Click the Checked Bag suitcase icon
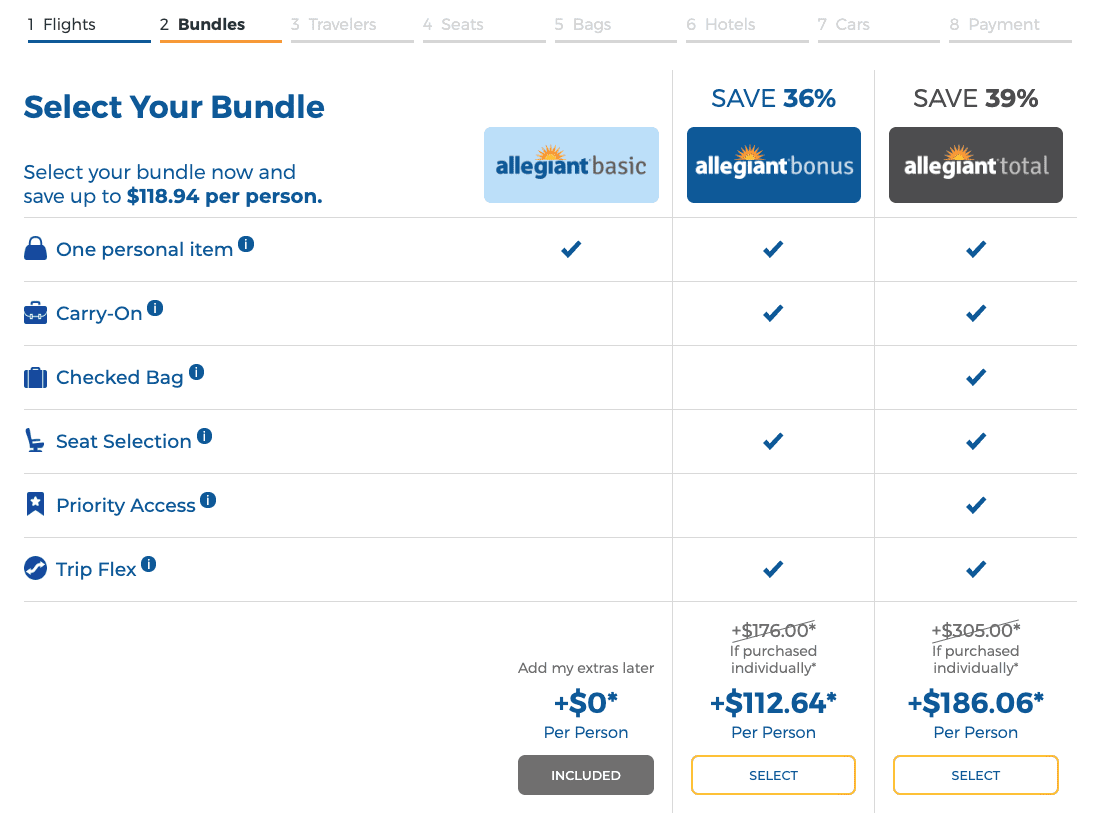 pyautogui.click(x=35, y=377)
